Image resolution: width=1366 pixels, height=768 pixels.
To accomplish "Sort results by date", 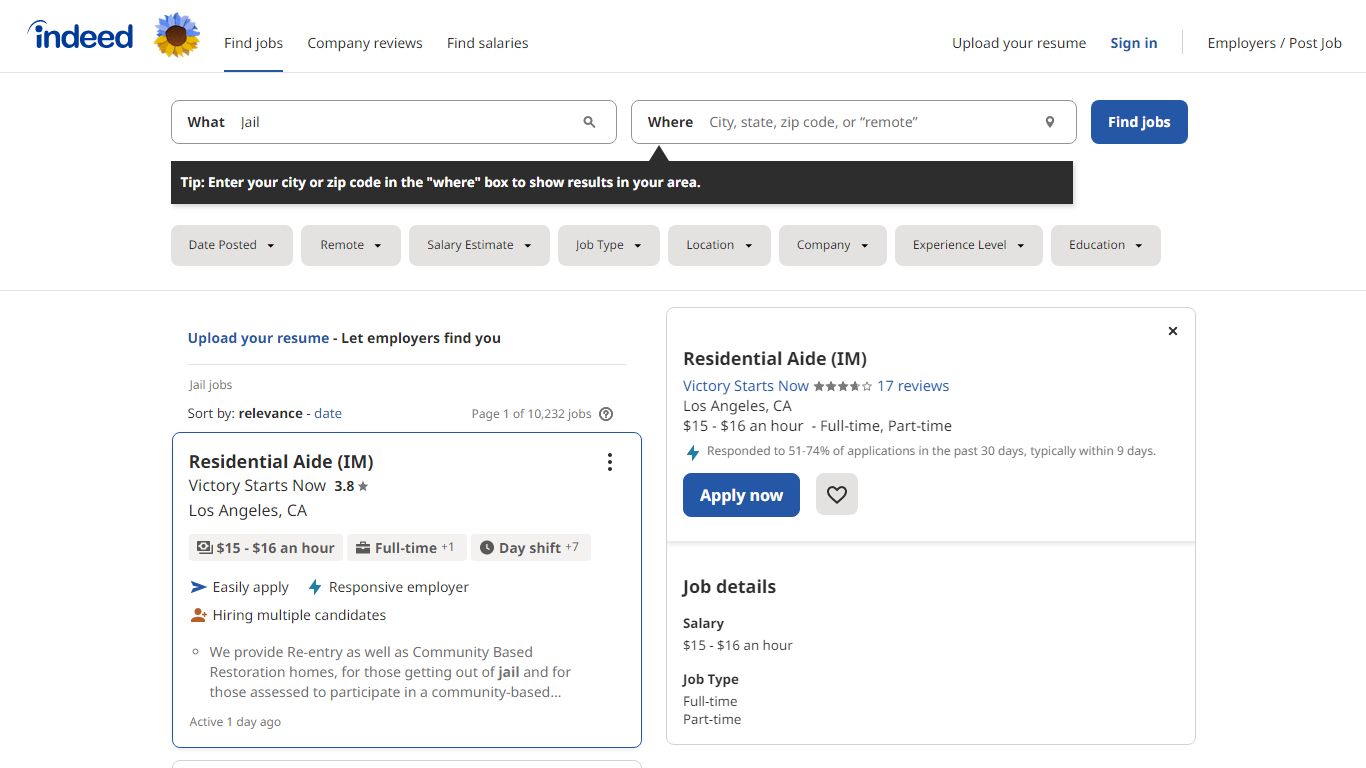I will coord(328,413).
